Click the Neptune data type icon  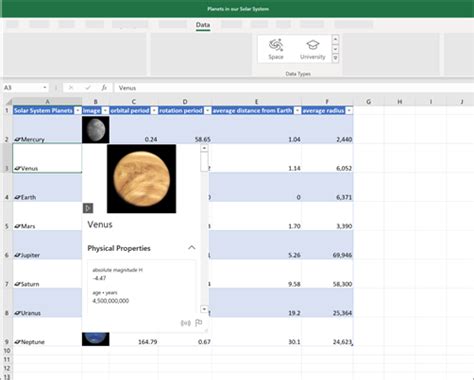pyautogui.click(x=17, y=342)
